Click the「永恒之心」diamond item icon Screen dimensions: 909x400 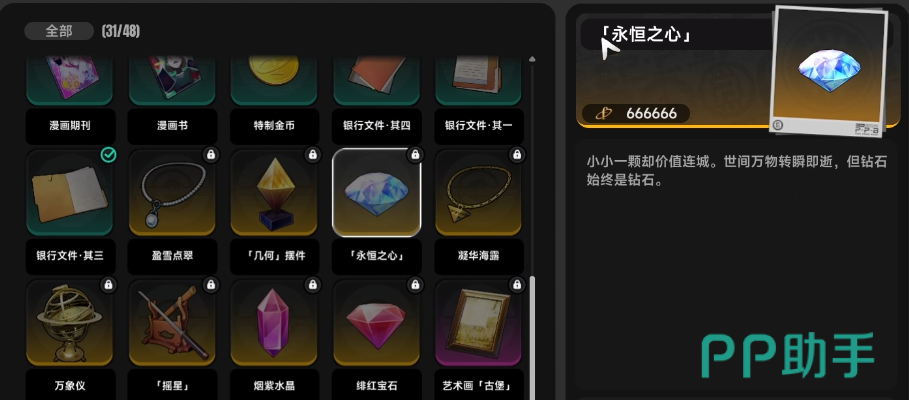pos(376,193)
